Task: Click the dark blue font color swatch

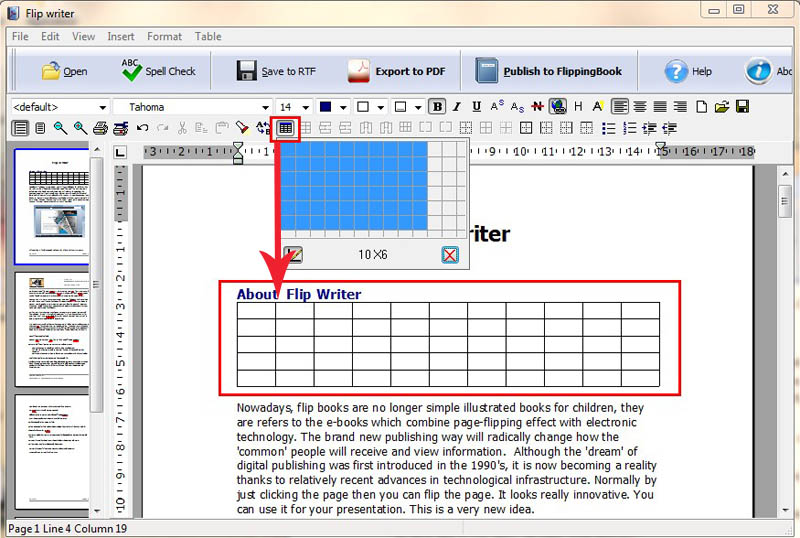Action: (325, 107)
